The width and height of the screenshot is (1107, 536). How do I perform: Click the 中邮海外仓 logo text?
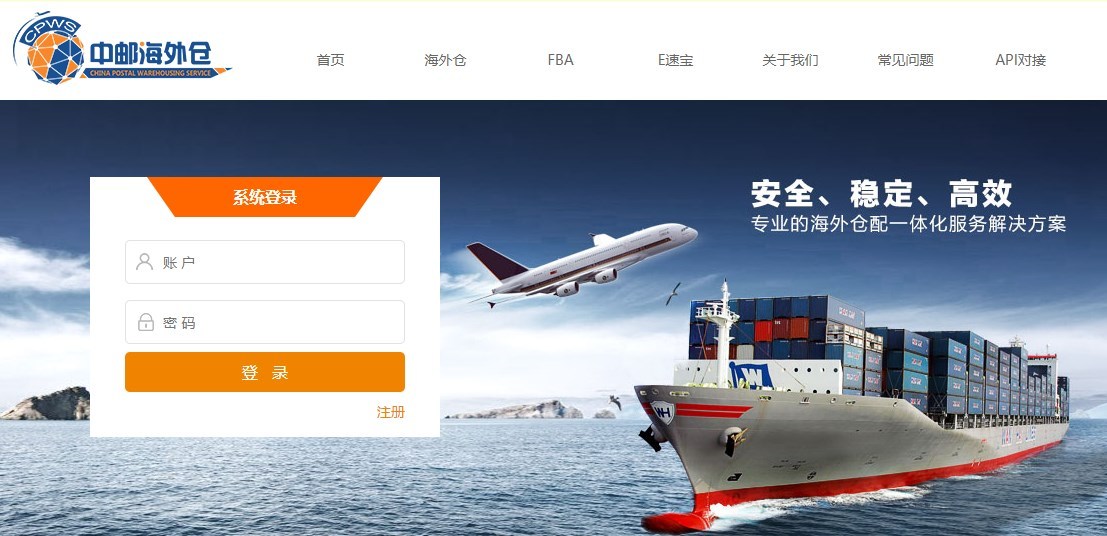pyautogui.click(x=150, y=54)
